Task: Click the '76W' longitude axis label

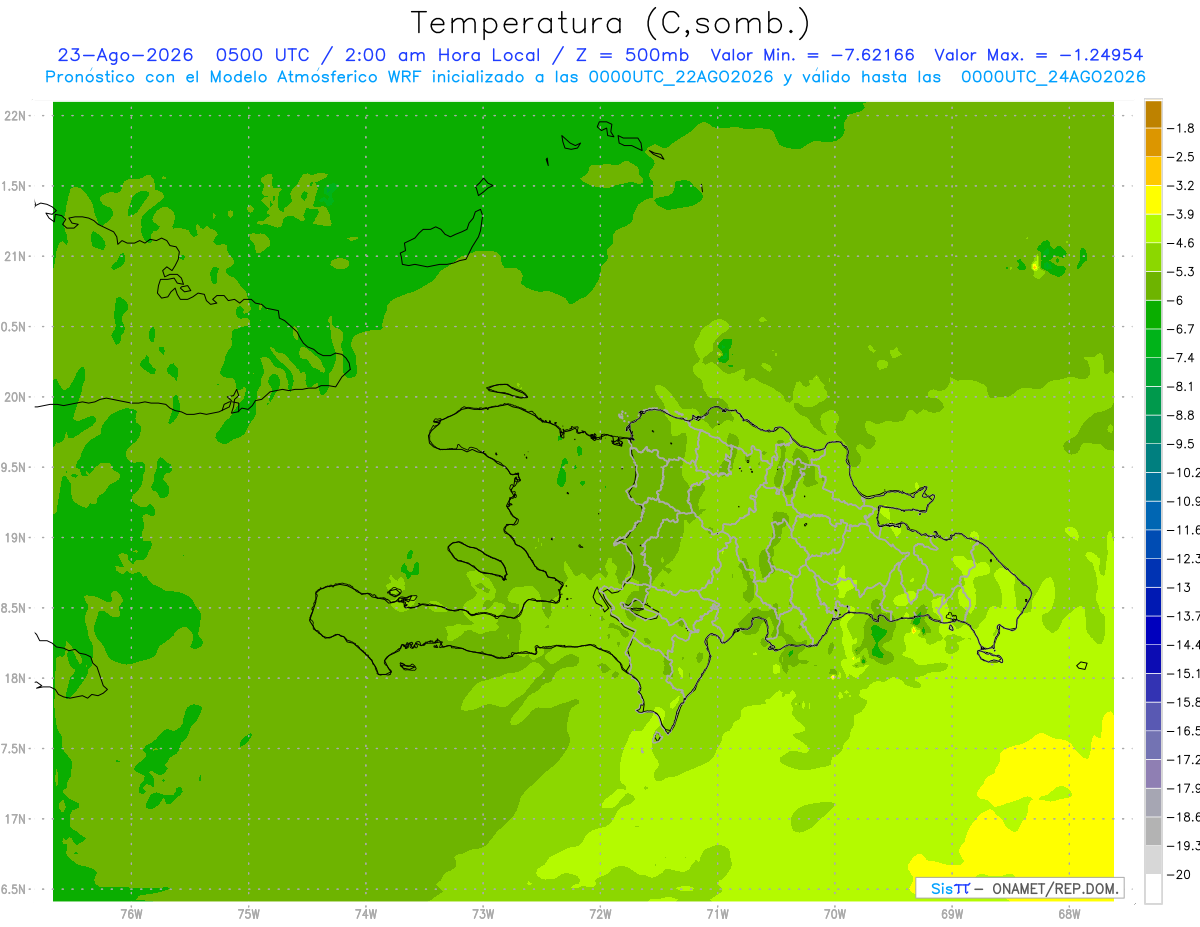Action: [131, 913]
